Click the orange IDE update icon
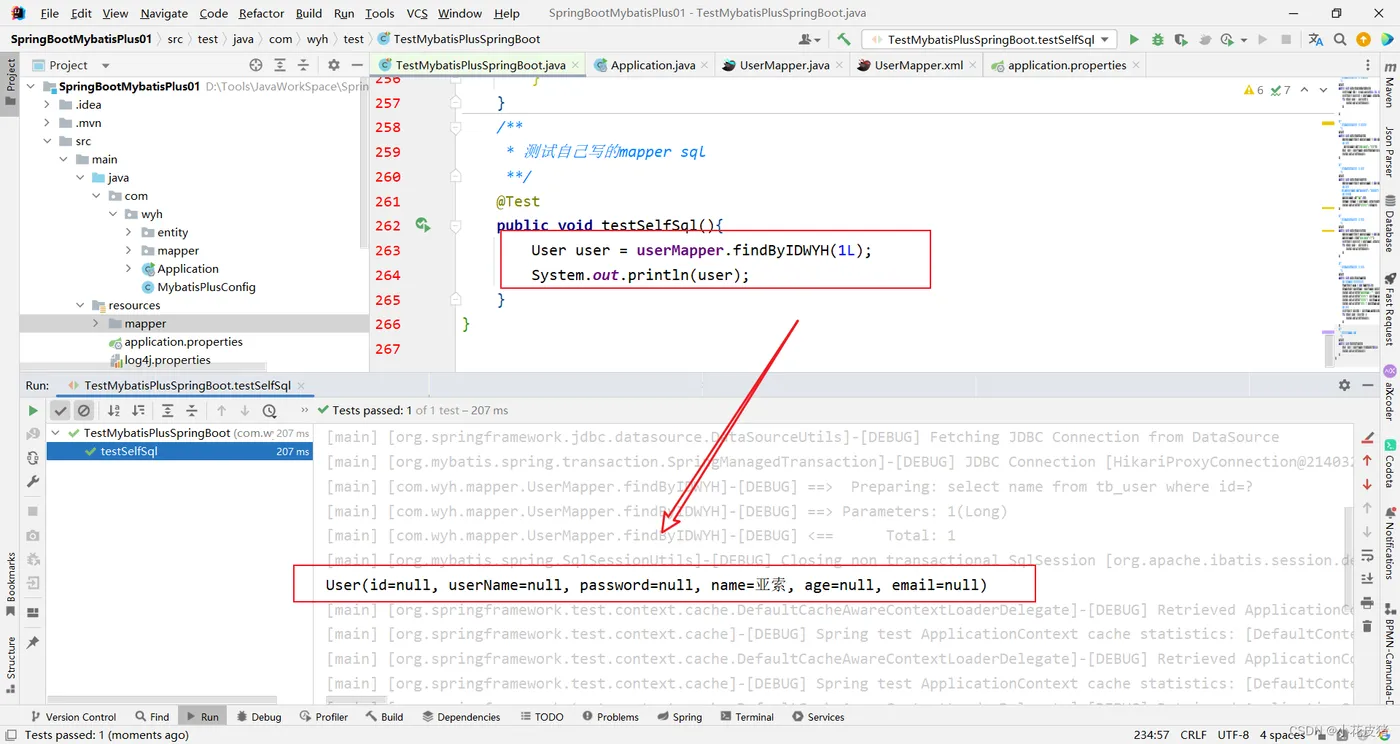 1363,39
